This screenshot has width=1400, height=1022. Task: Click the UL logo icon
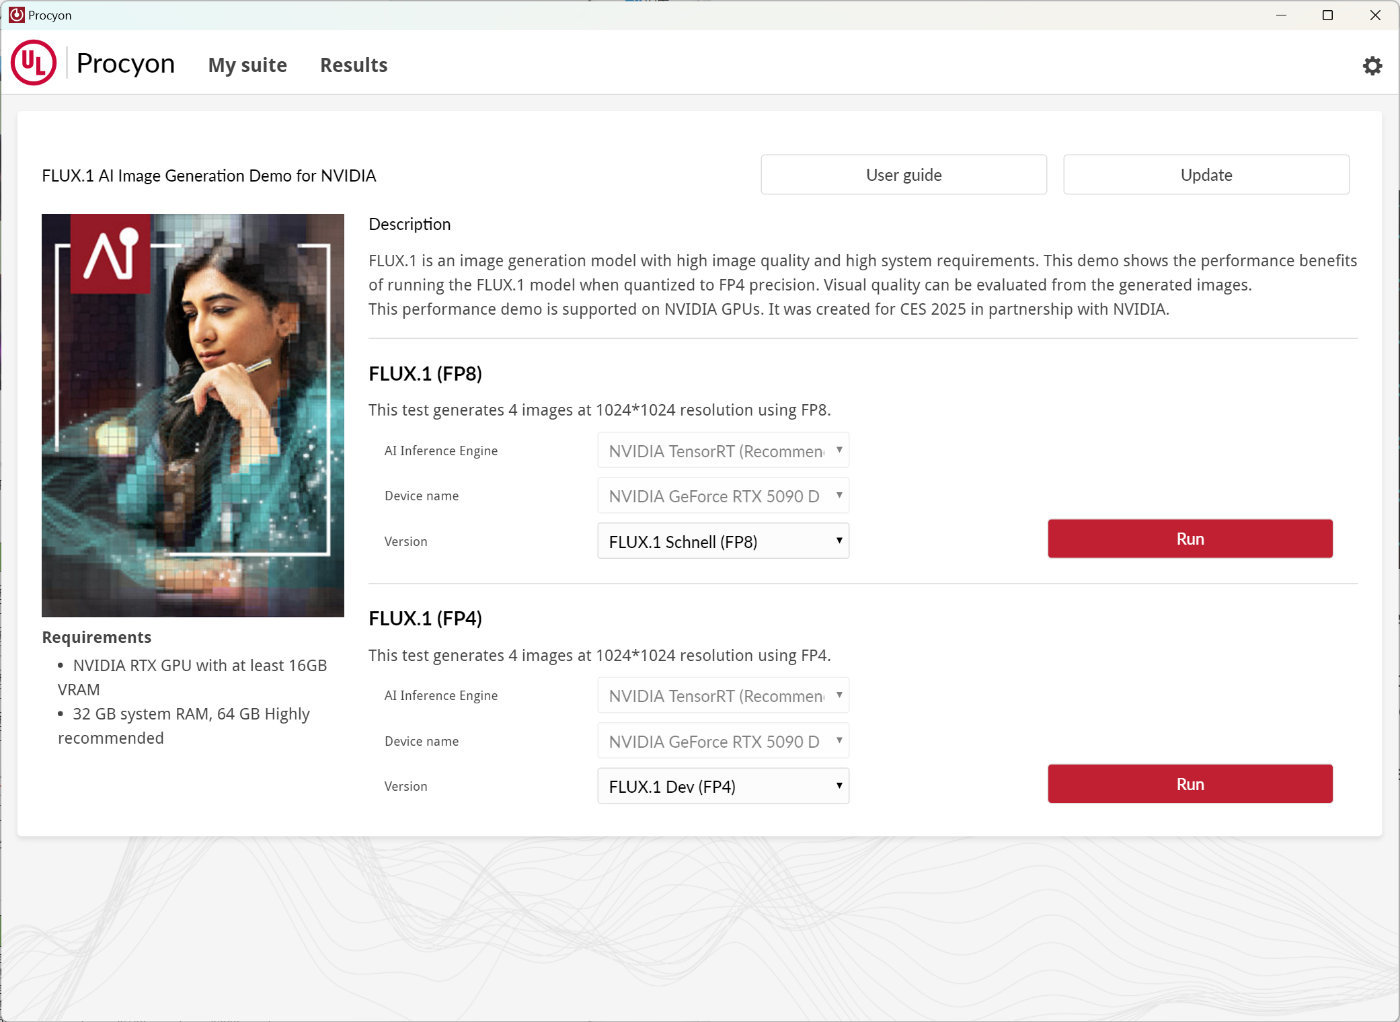coord(34,63)
